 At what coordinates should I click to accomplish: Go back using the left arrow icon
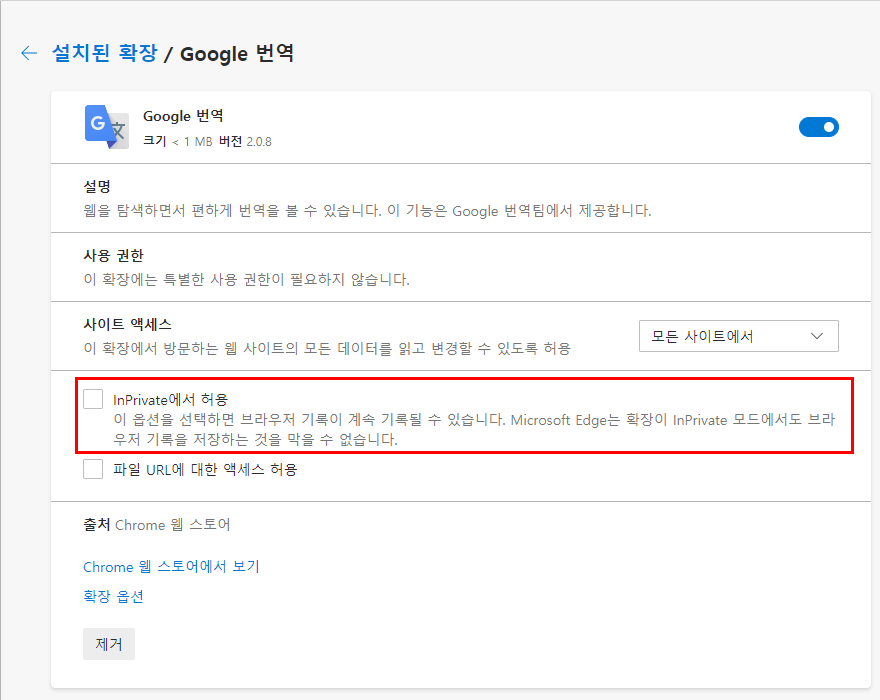click(29, 53)
